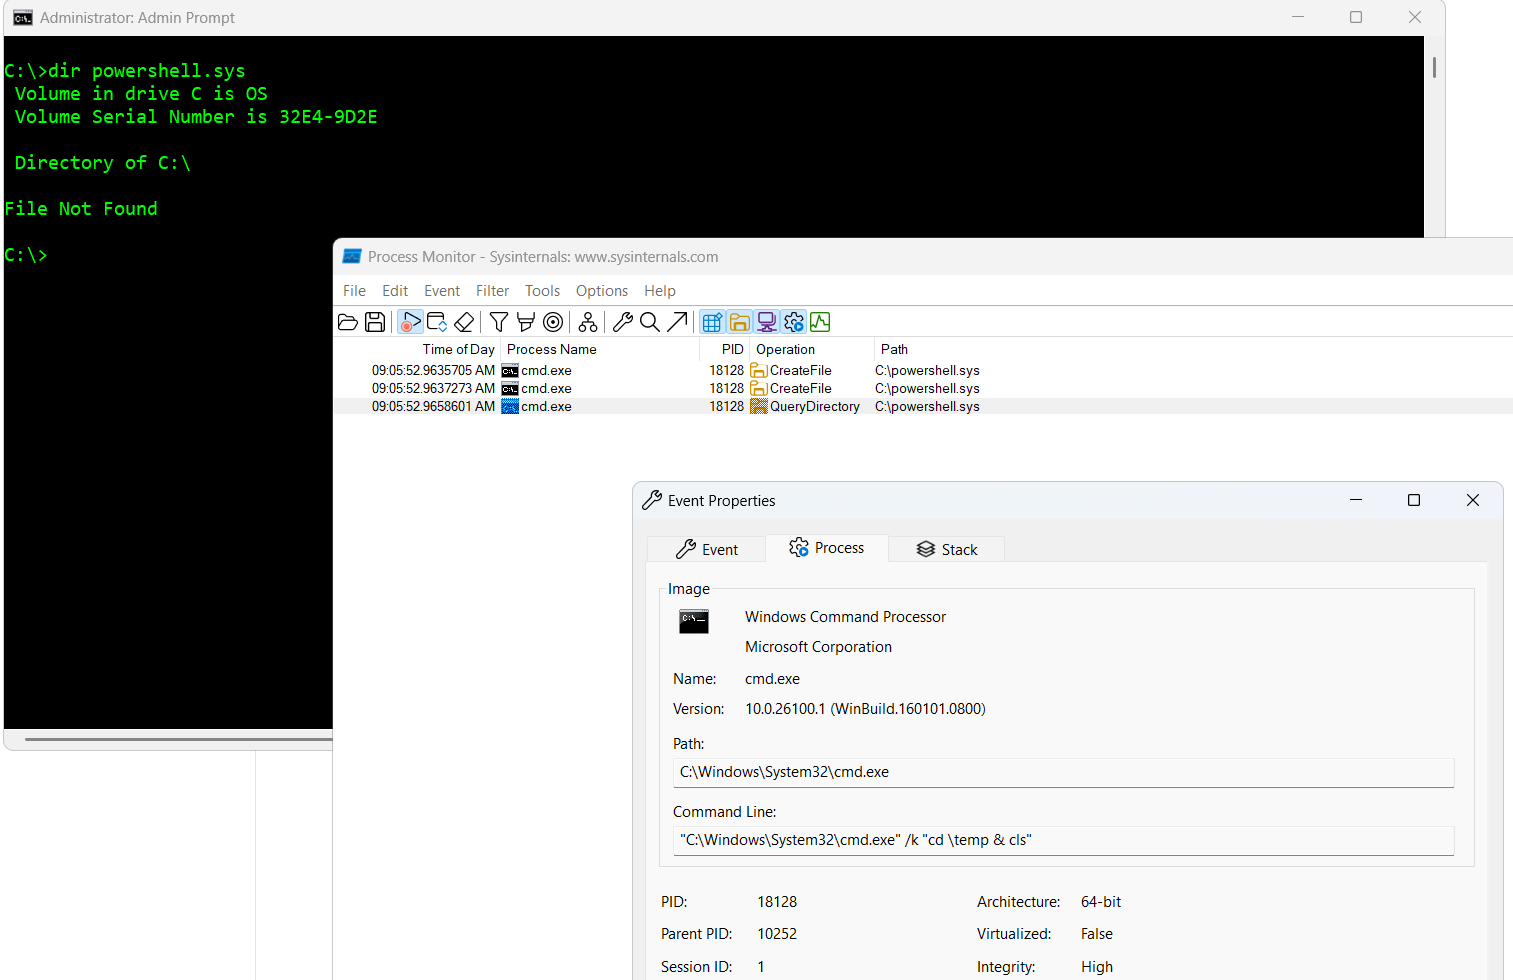
Task: Select the event at 09:05:52.9635705 AM
Action: [922, 370]
